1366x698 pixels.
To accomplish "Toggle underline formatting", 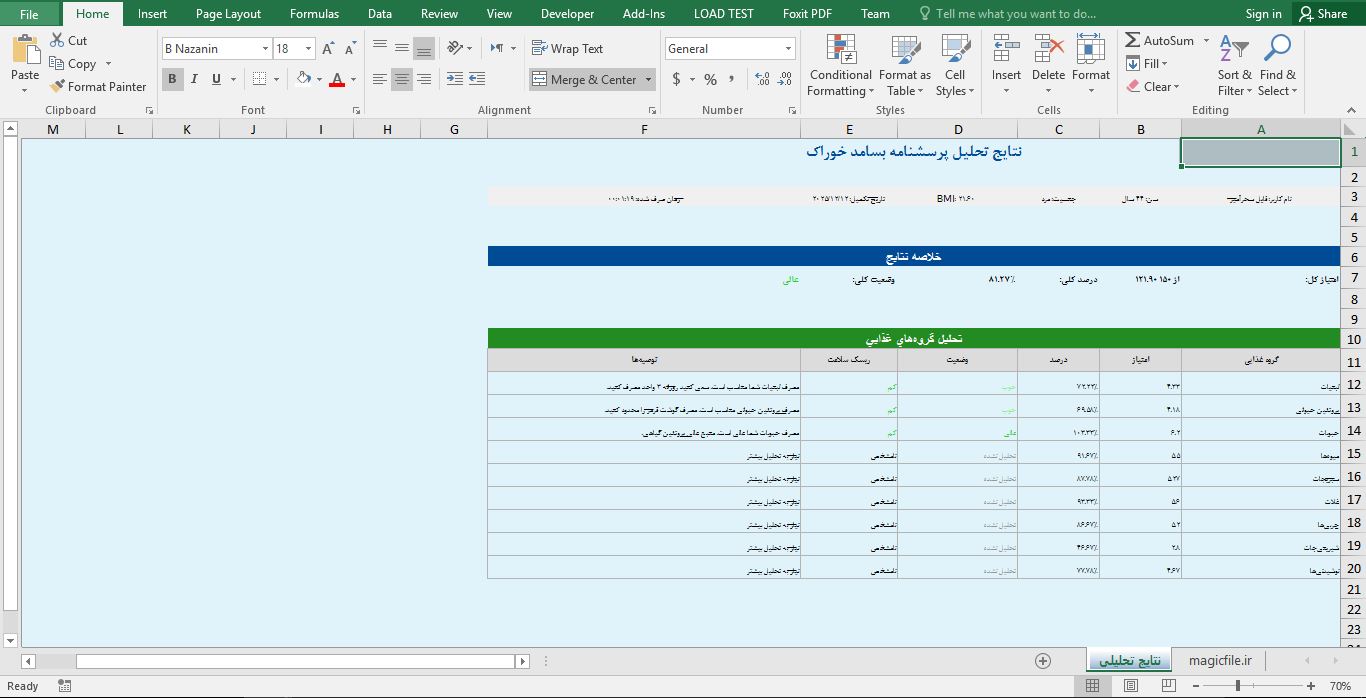I will 212,78.
